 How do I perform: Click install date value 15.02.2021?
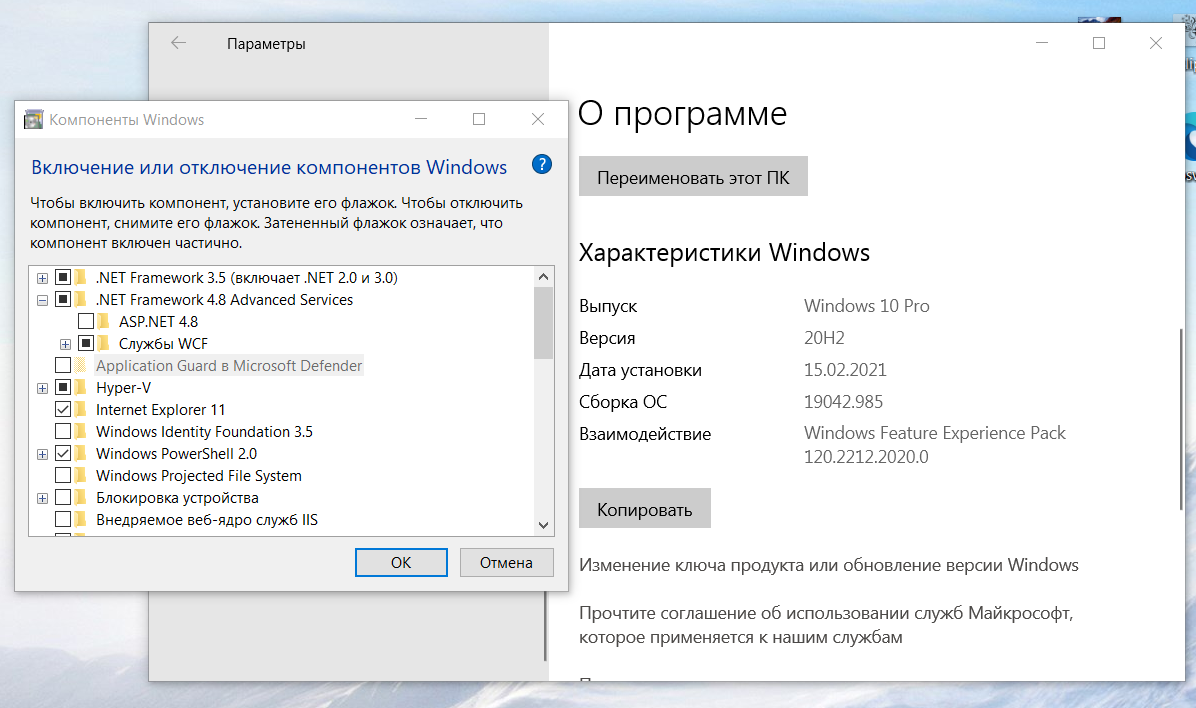tap(845, 370)
